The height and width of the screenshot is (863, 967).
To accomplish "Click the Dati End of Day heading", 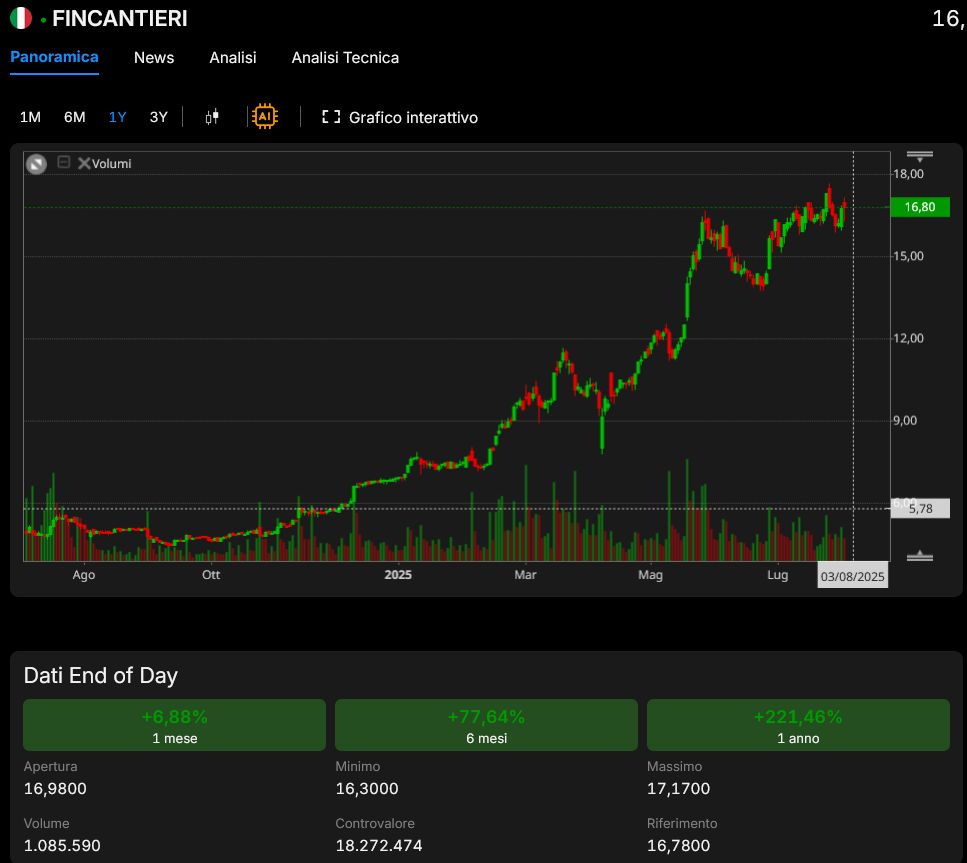I will tap(101, 675).
